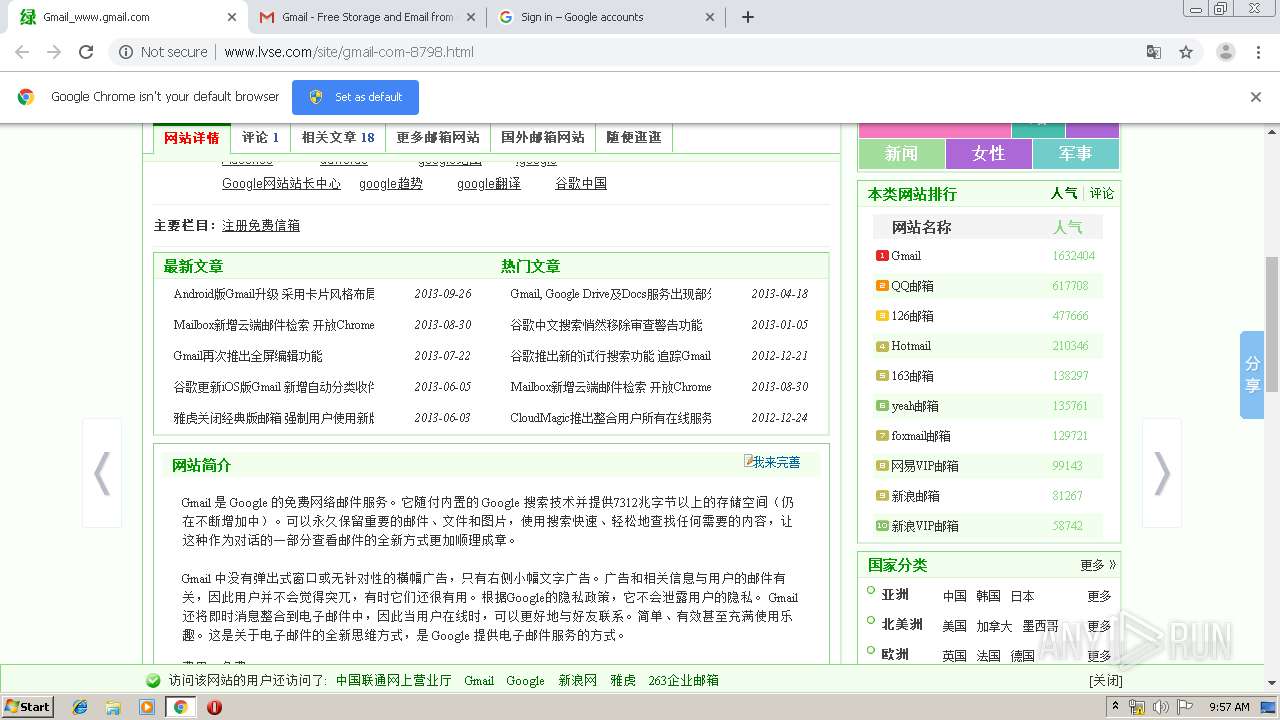Open QQ邮箱 in the ranking list
The image size is (1280, 720).
(x=912, y=286)
